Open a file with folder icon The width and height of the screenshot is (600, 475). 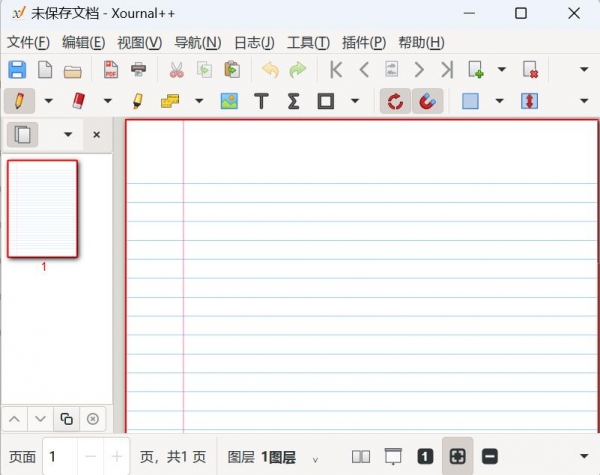(73, 71)
